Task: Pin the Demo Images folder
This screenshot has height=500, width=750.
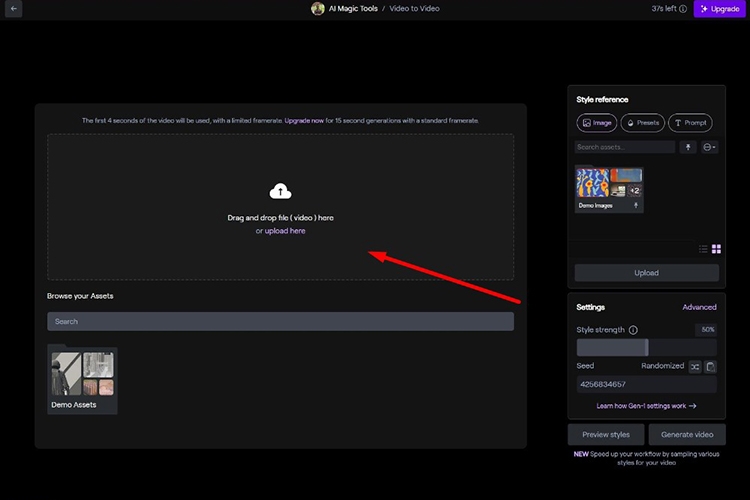Action: pyautogui.click(x=636, y=205)
